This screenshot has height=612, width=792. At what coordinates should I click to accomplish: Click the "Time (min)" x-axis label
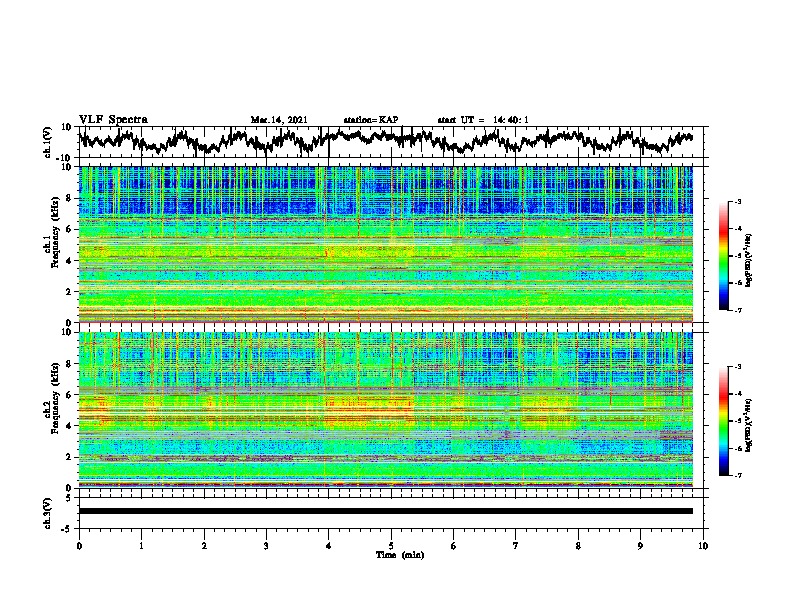400,555
